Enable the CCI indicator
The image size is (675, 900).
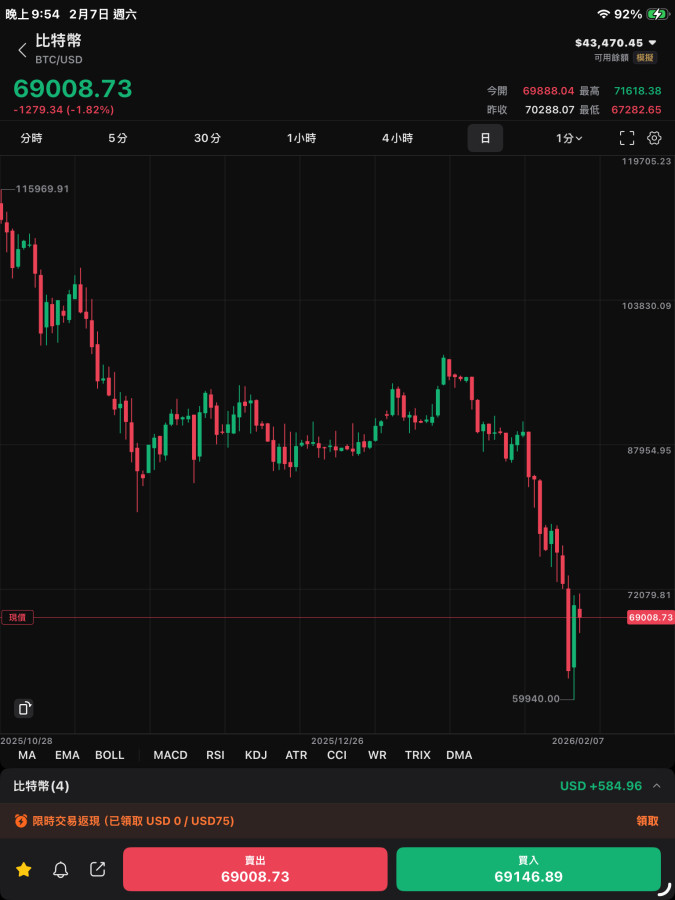(x=337, y=755)
